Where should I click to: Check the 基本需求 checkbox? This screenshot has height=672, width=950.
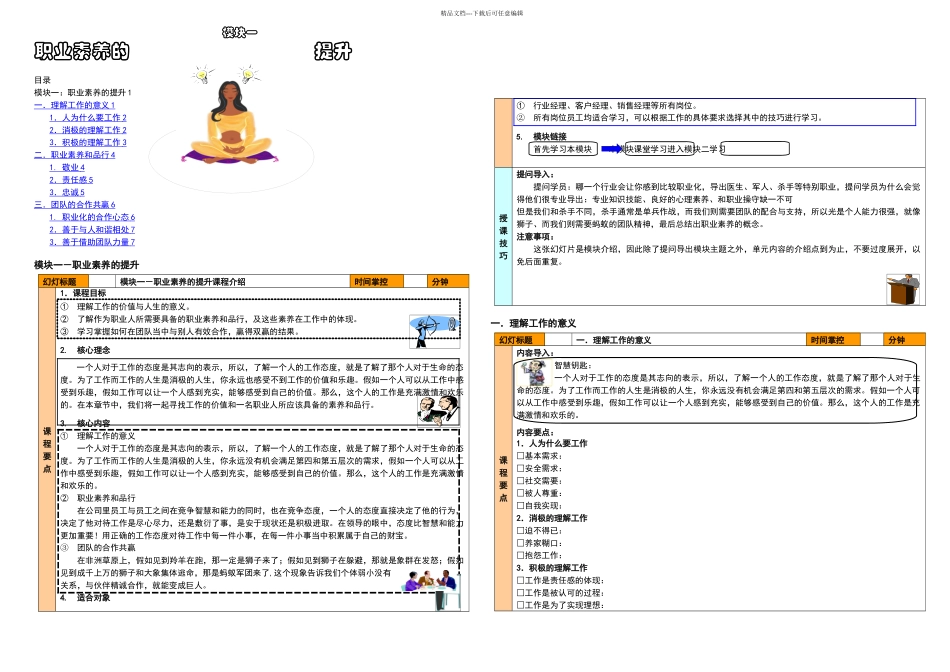click(x=520, y=456)
